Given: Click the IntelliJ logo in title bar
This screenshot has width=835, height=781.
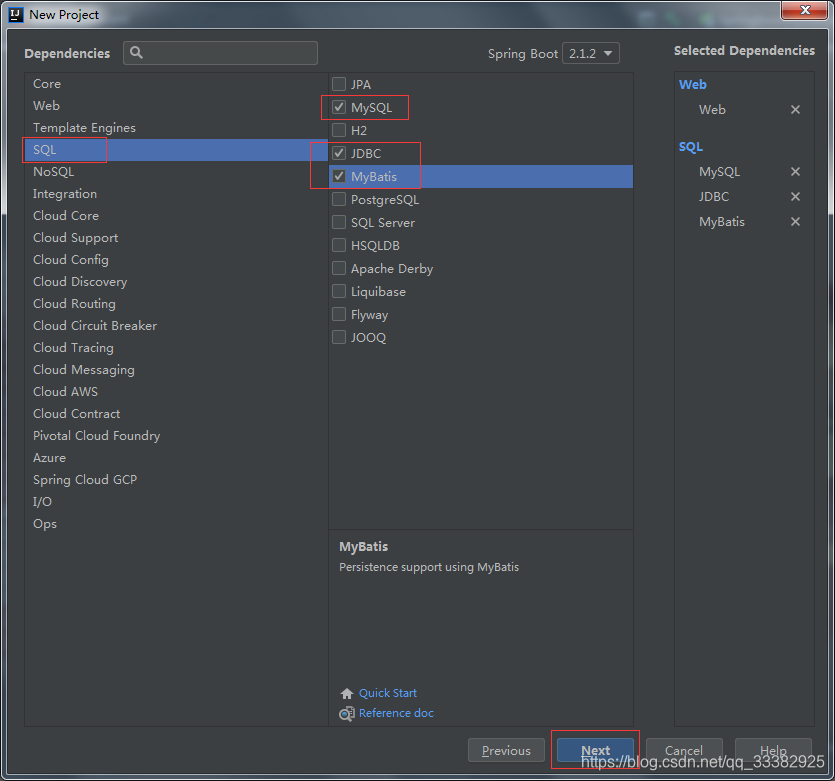Looking at the screenshot, I should 16,14.
